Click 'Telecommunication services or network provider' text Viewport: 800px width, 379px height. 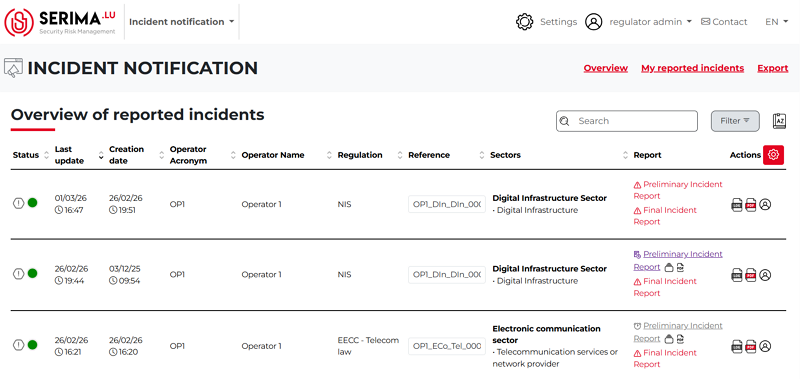tap(555, 358)
